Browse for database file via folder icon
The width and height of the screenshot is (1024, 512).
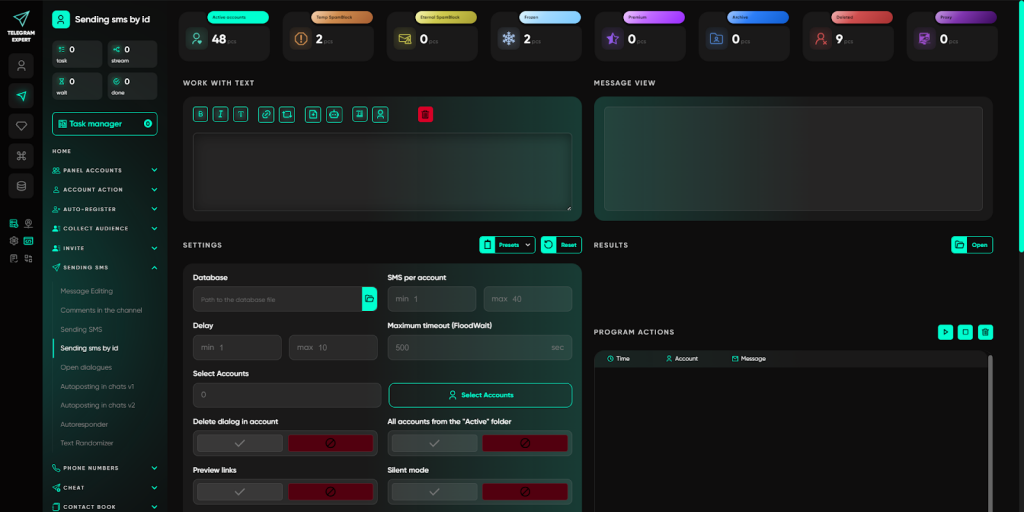(x=369, y=298)
